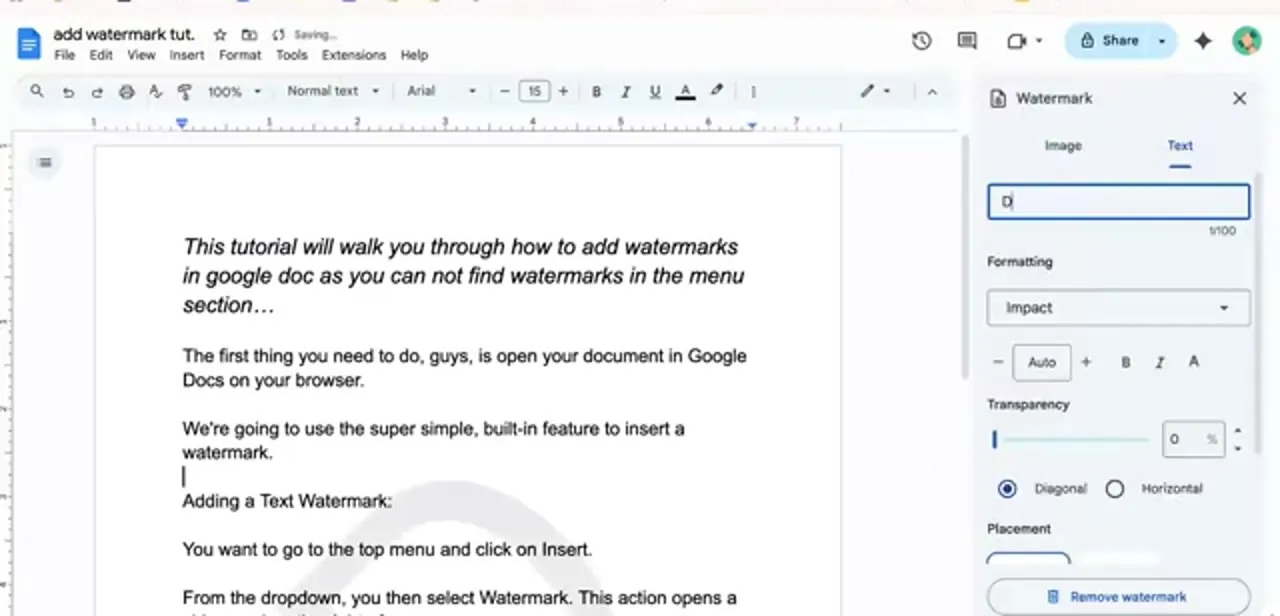Open version history clock icon
1280x616 pixels.
[x=921, y=41]
